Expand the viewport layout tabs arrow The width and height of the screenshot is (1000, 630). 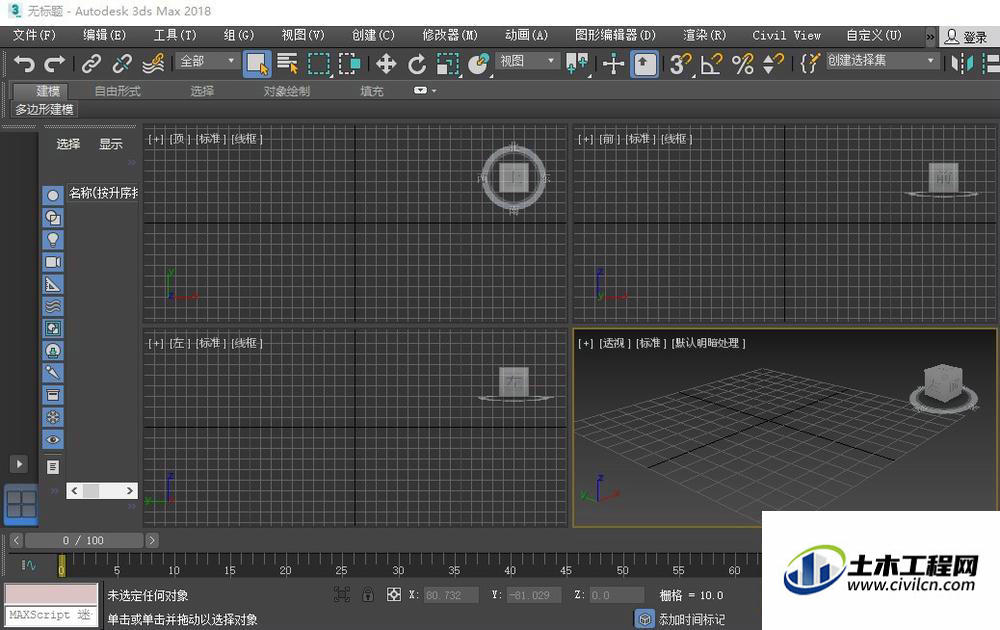tap(18, 464)
